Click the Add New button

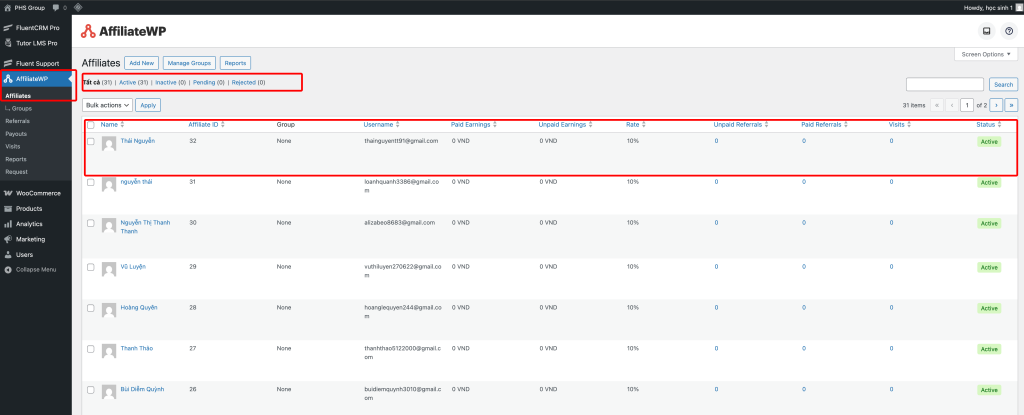(141, 63)
